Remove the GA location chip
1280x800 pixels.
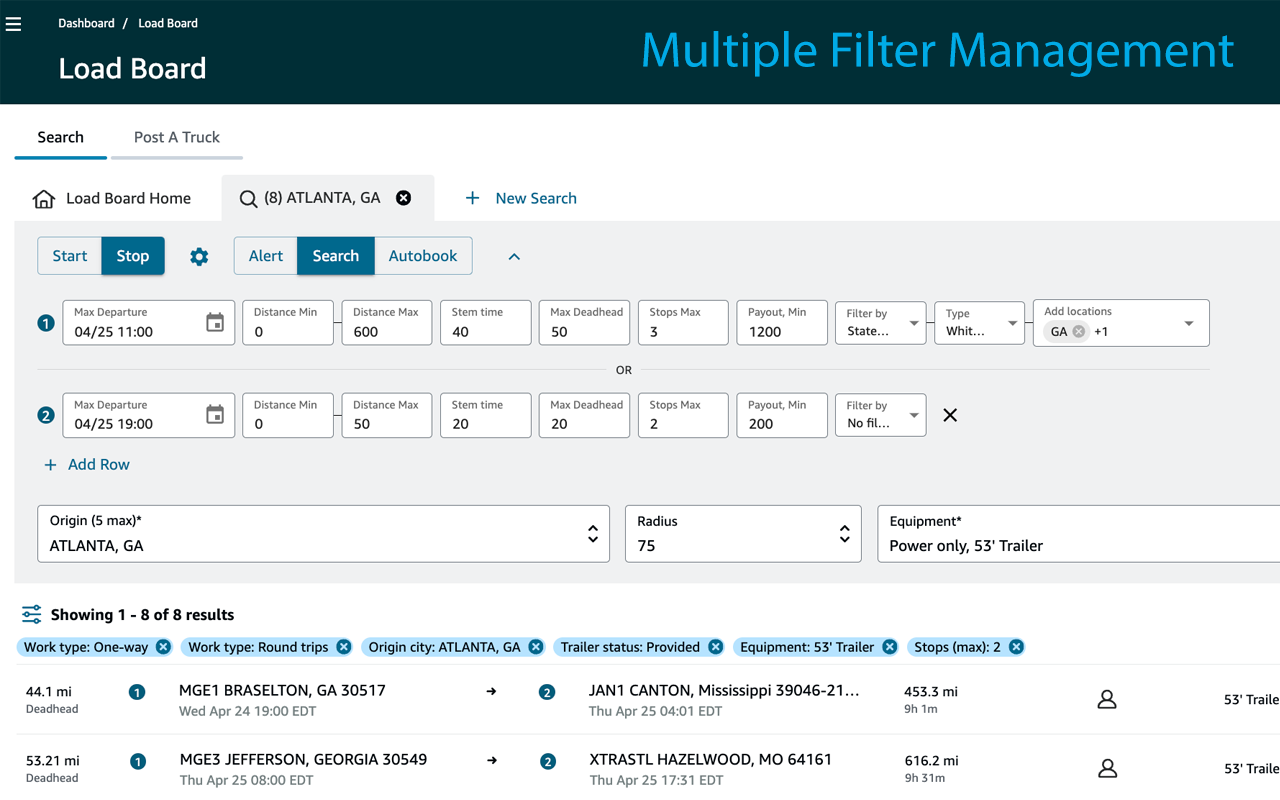1079,332
